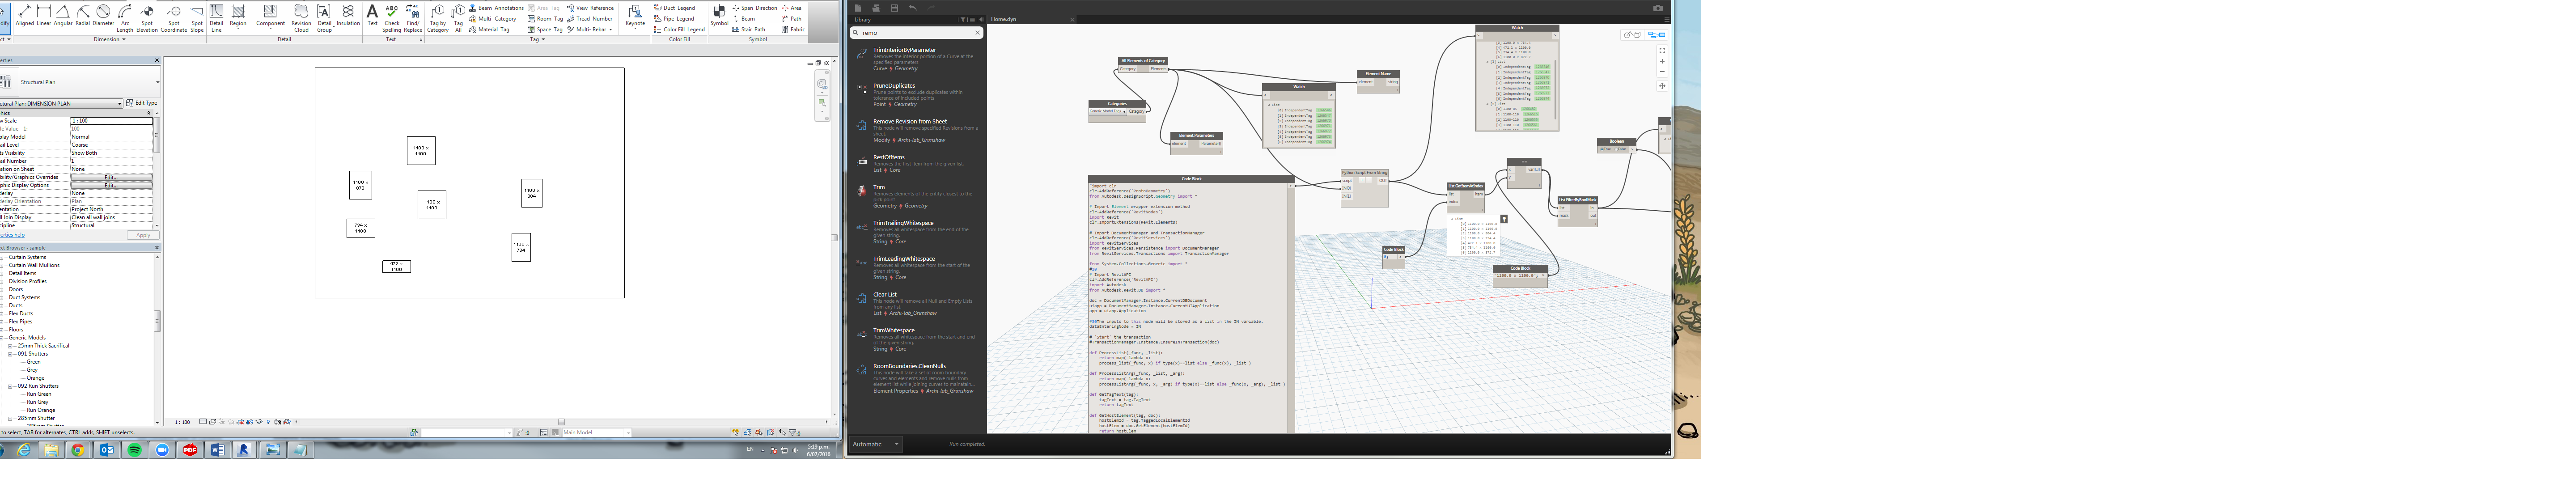Click Dynamo's camera export image icon

(x=1657, y=8)
